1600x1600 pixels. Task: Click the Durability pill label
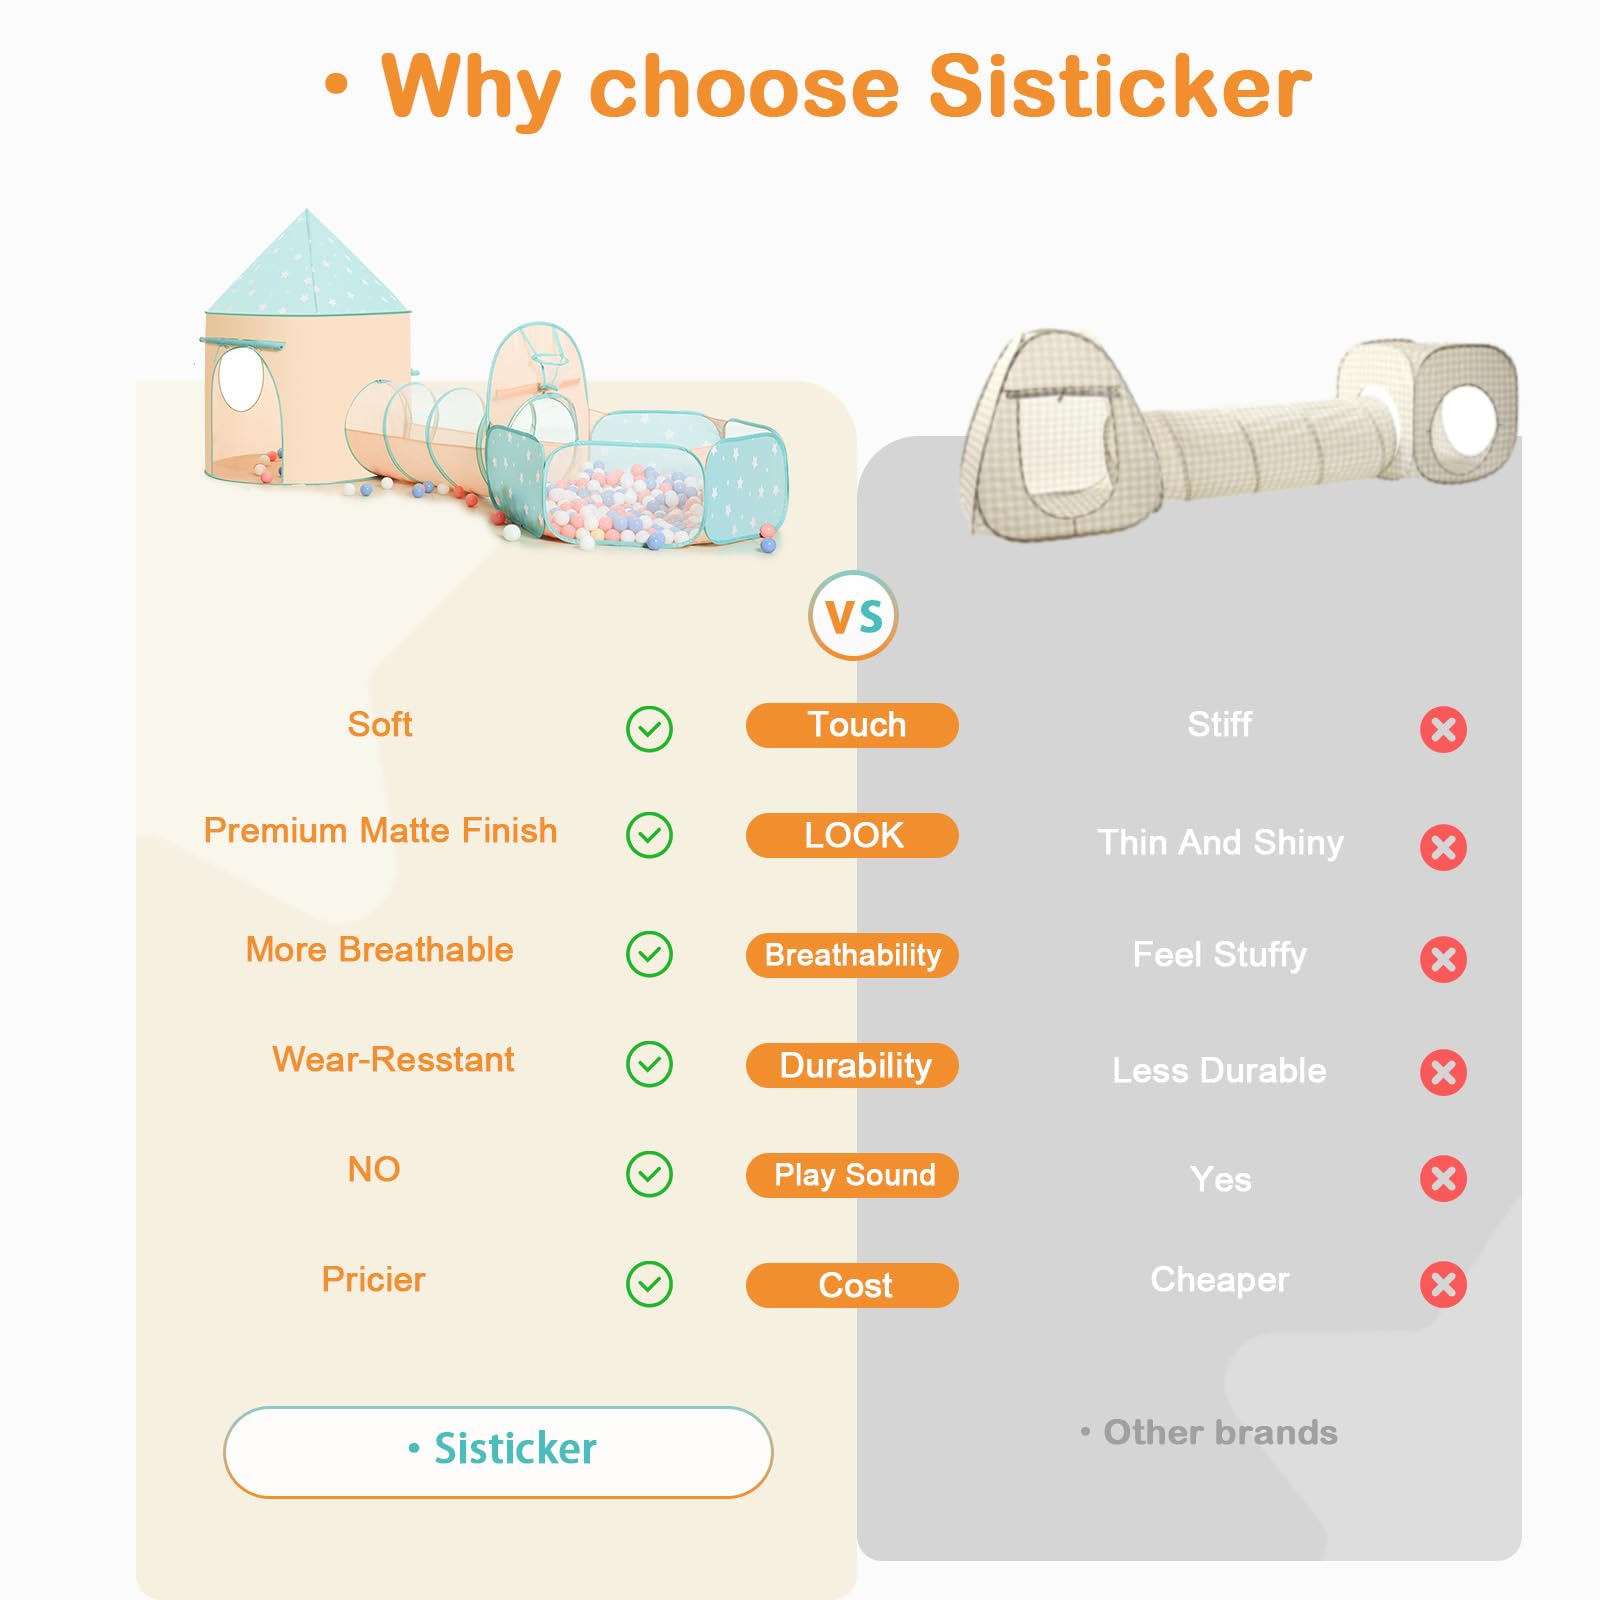852,1065
